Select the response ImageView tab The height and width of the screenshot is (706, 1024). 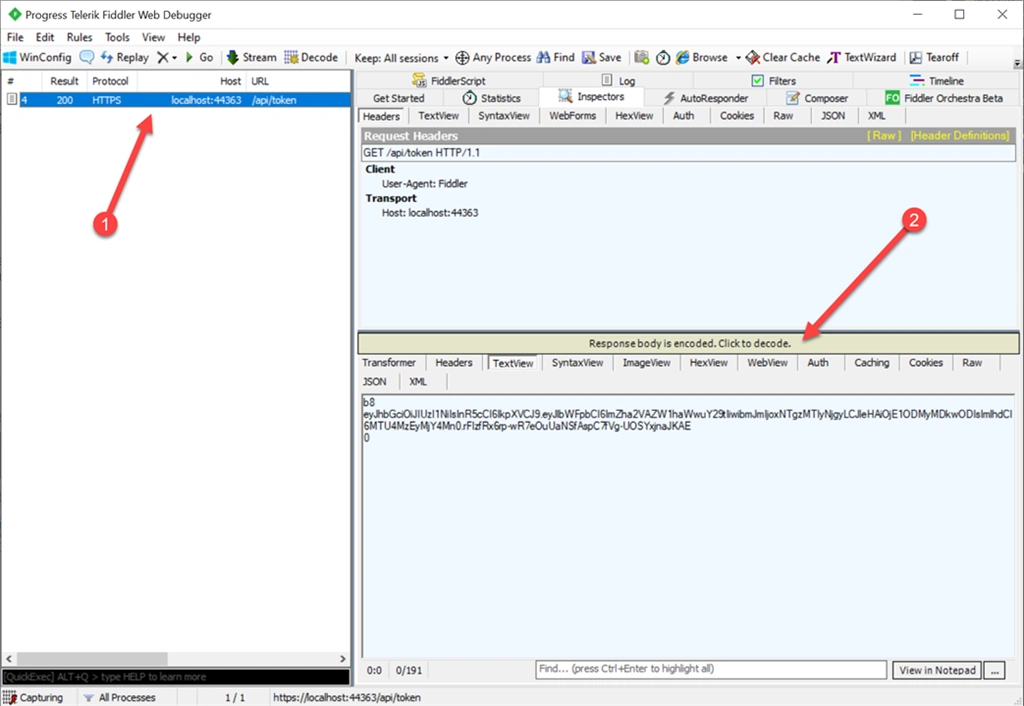click(646, 362)
